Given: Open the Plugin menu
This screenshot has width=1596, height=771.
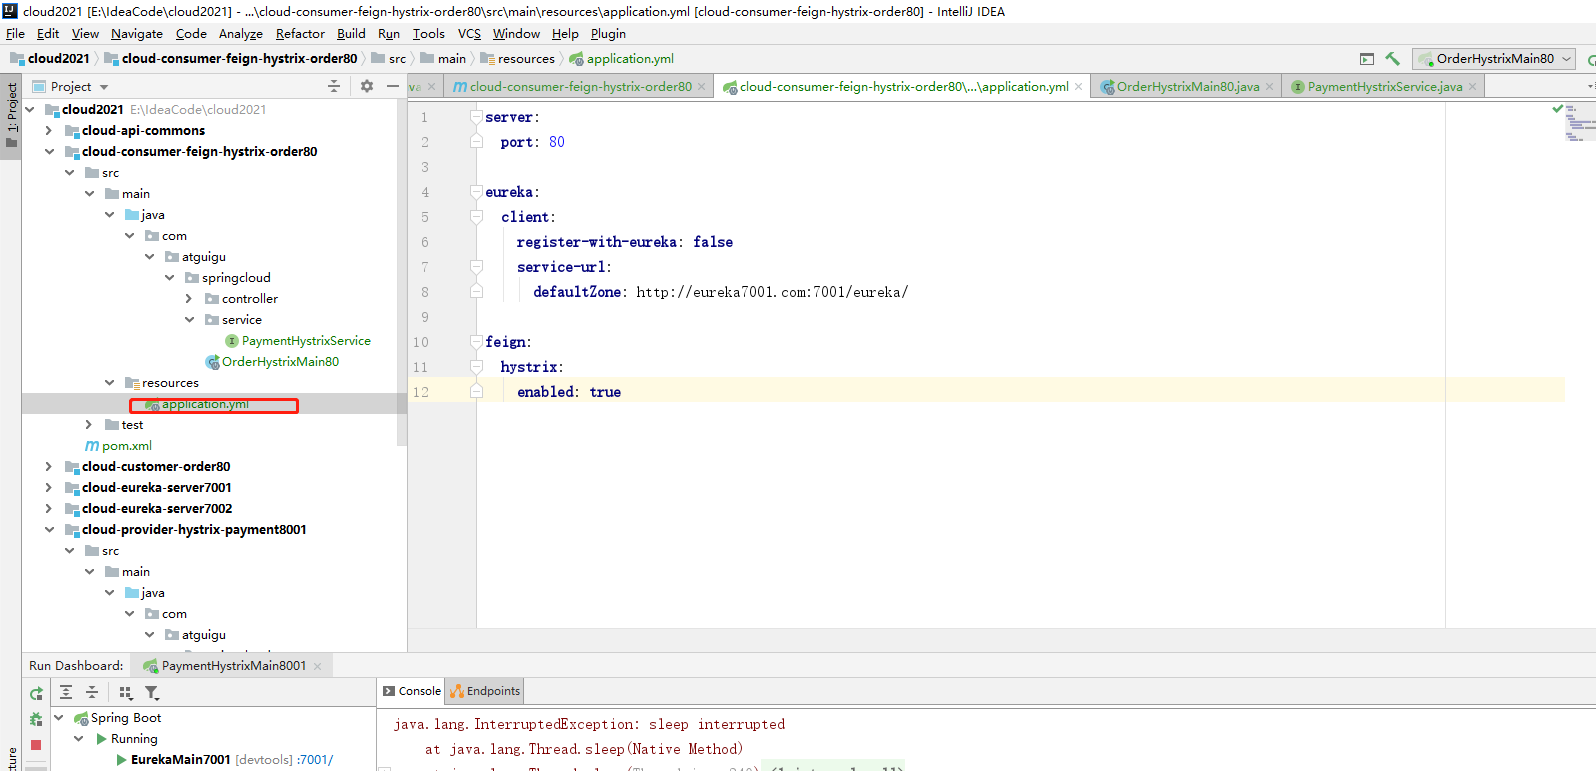Looking at the screenshot, I should [x=608, y=34].
